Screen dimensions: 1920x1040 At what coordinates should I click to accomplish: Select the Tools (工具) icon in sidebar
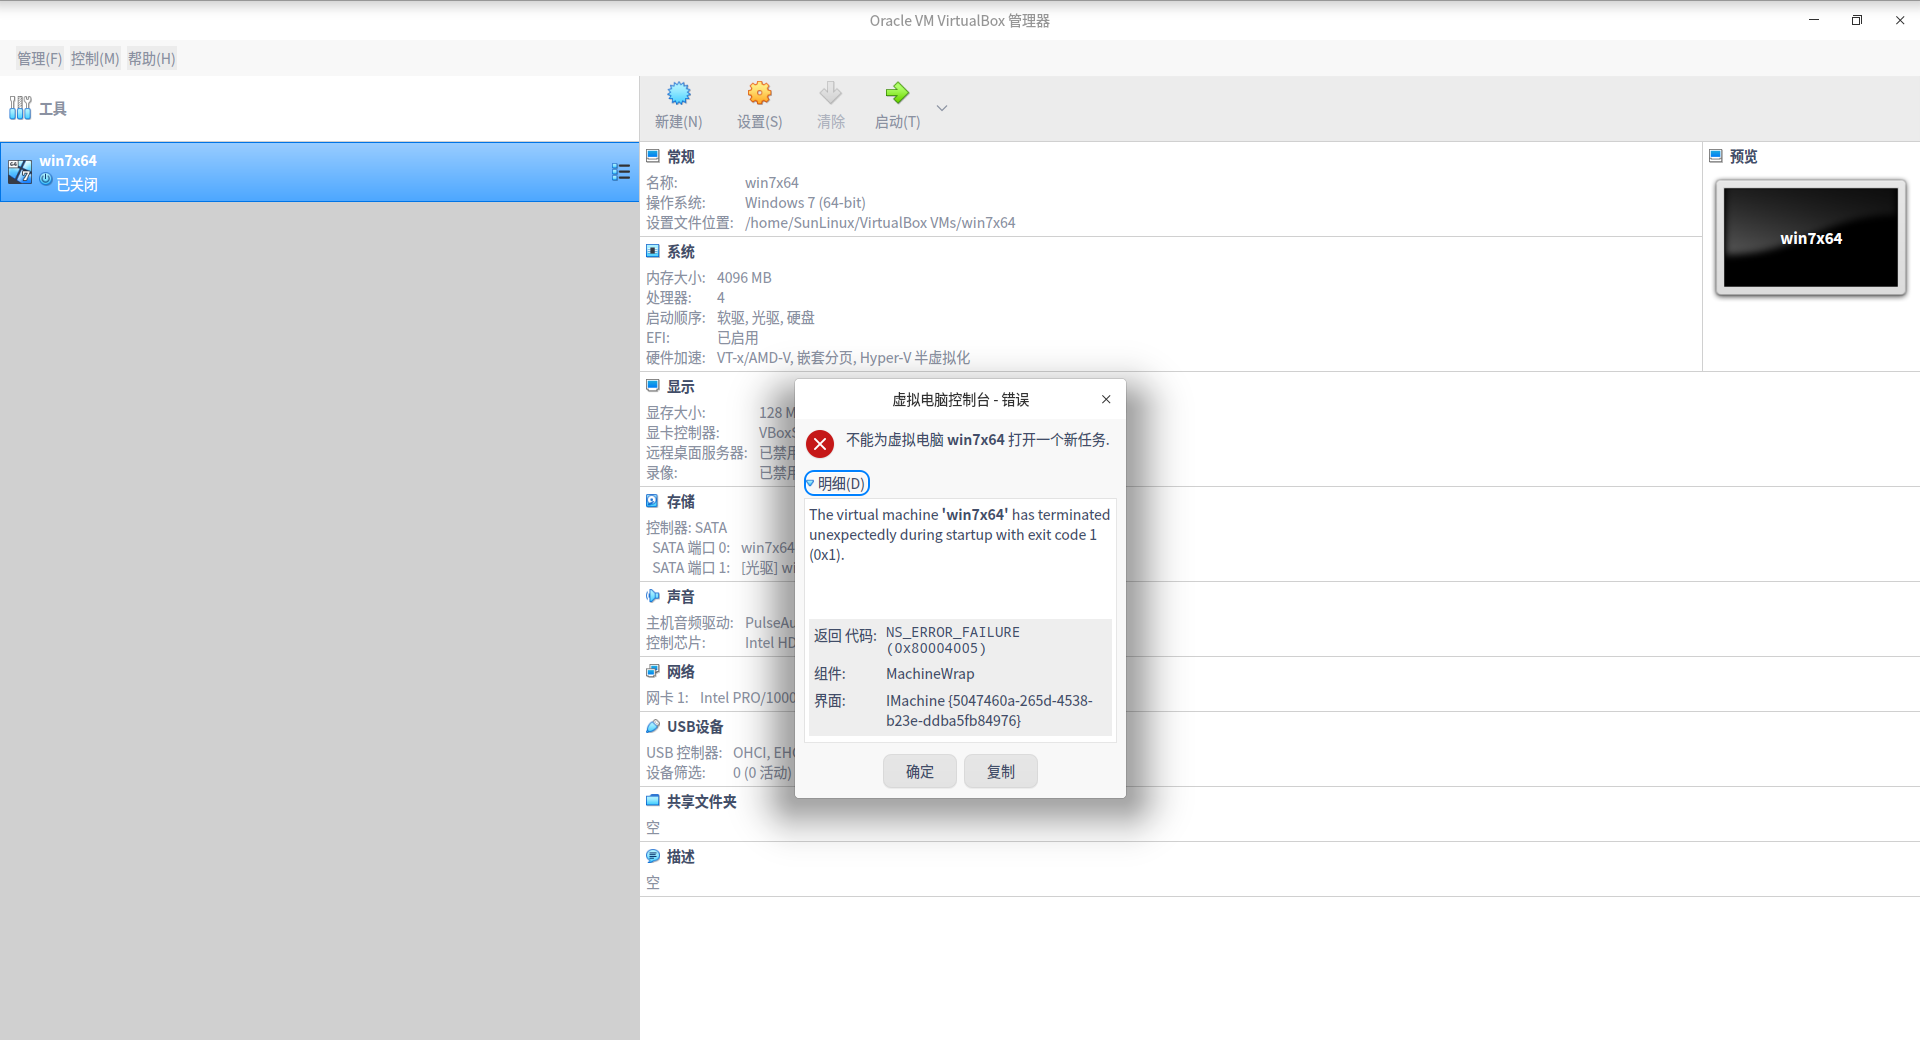pos(20,108)
